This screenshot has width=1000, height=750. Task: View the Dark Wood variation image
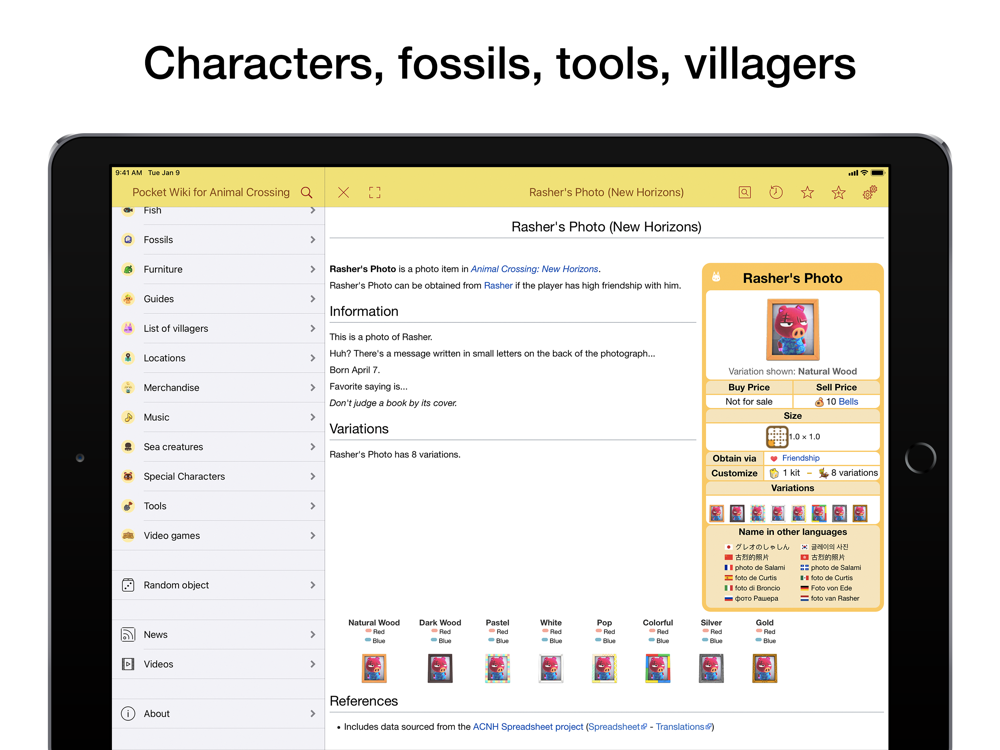pos(440,668)
